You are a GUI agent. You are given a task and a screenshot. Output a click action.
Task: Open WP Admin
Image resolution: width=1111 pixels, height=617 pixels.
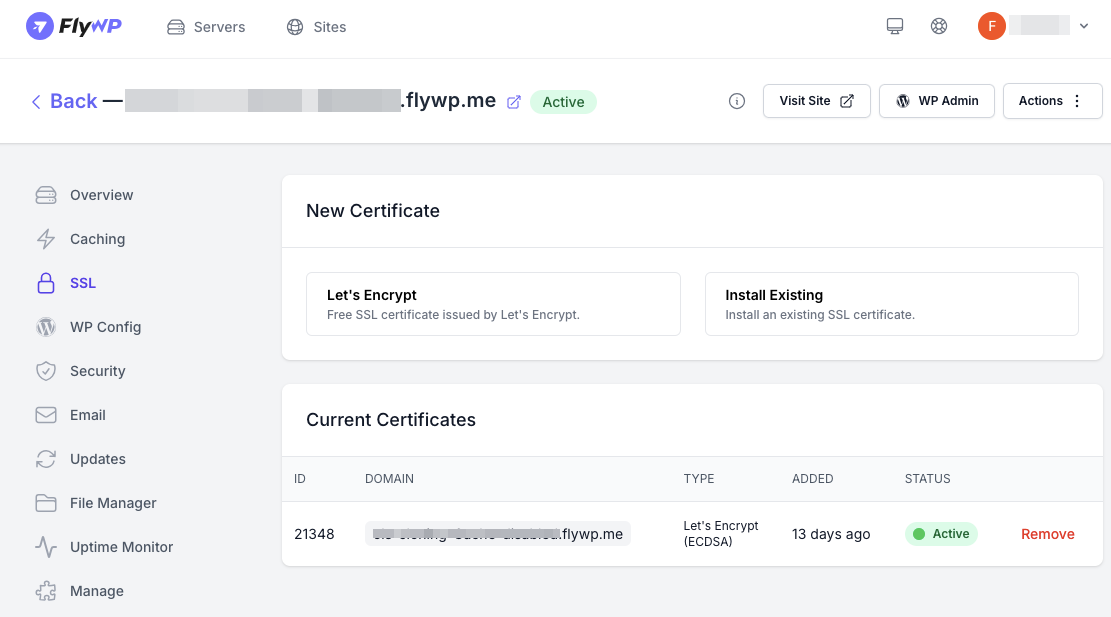pyautogui.click(x=936, y=100)
